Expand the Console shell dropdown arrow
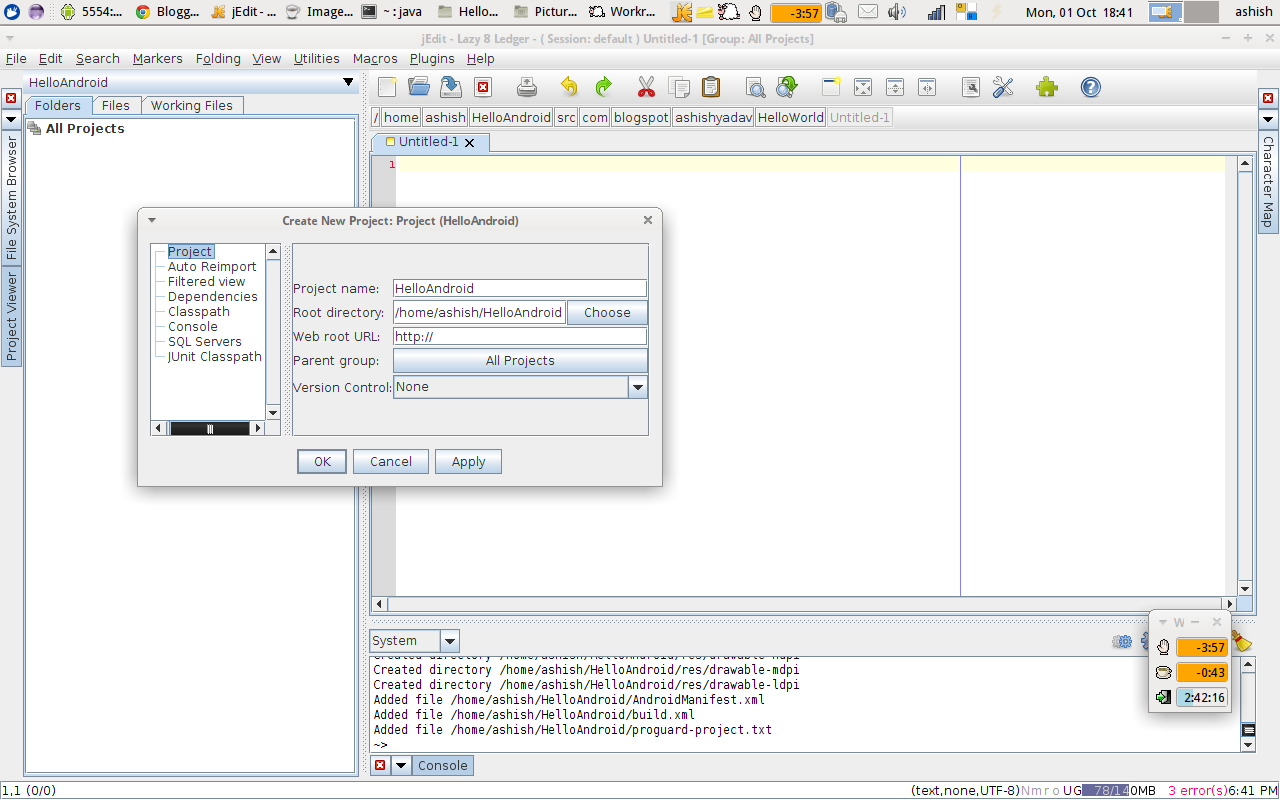This screenshot has height=800, width=1280. [x=402, y=765]
